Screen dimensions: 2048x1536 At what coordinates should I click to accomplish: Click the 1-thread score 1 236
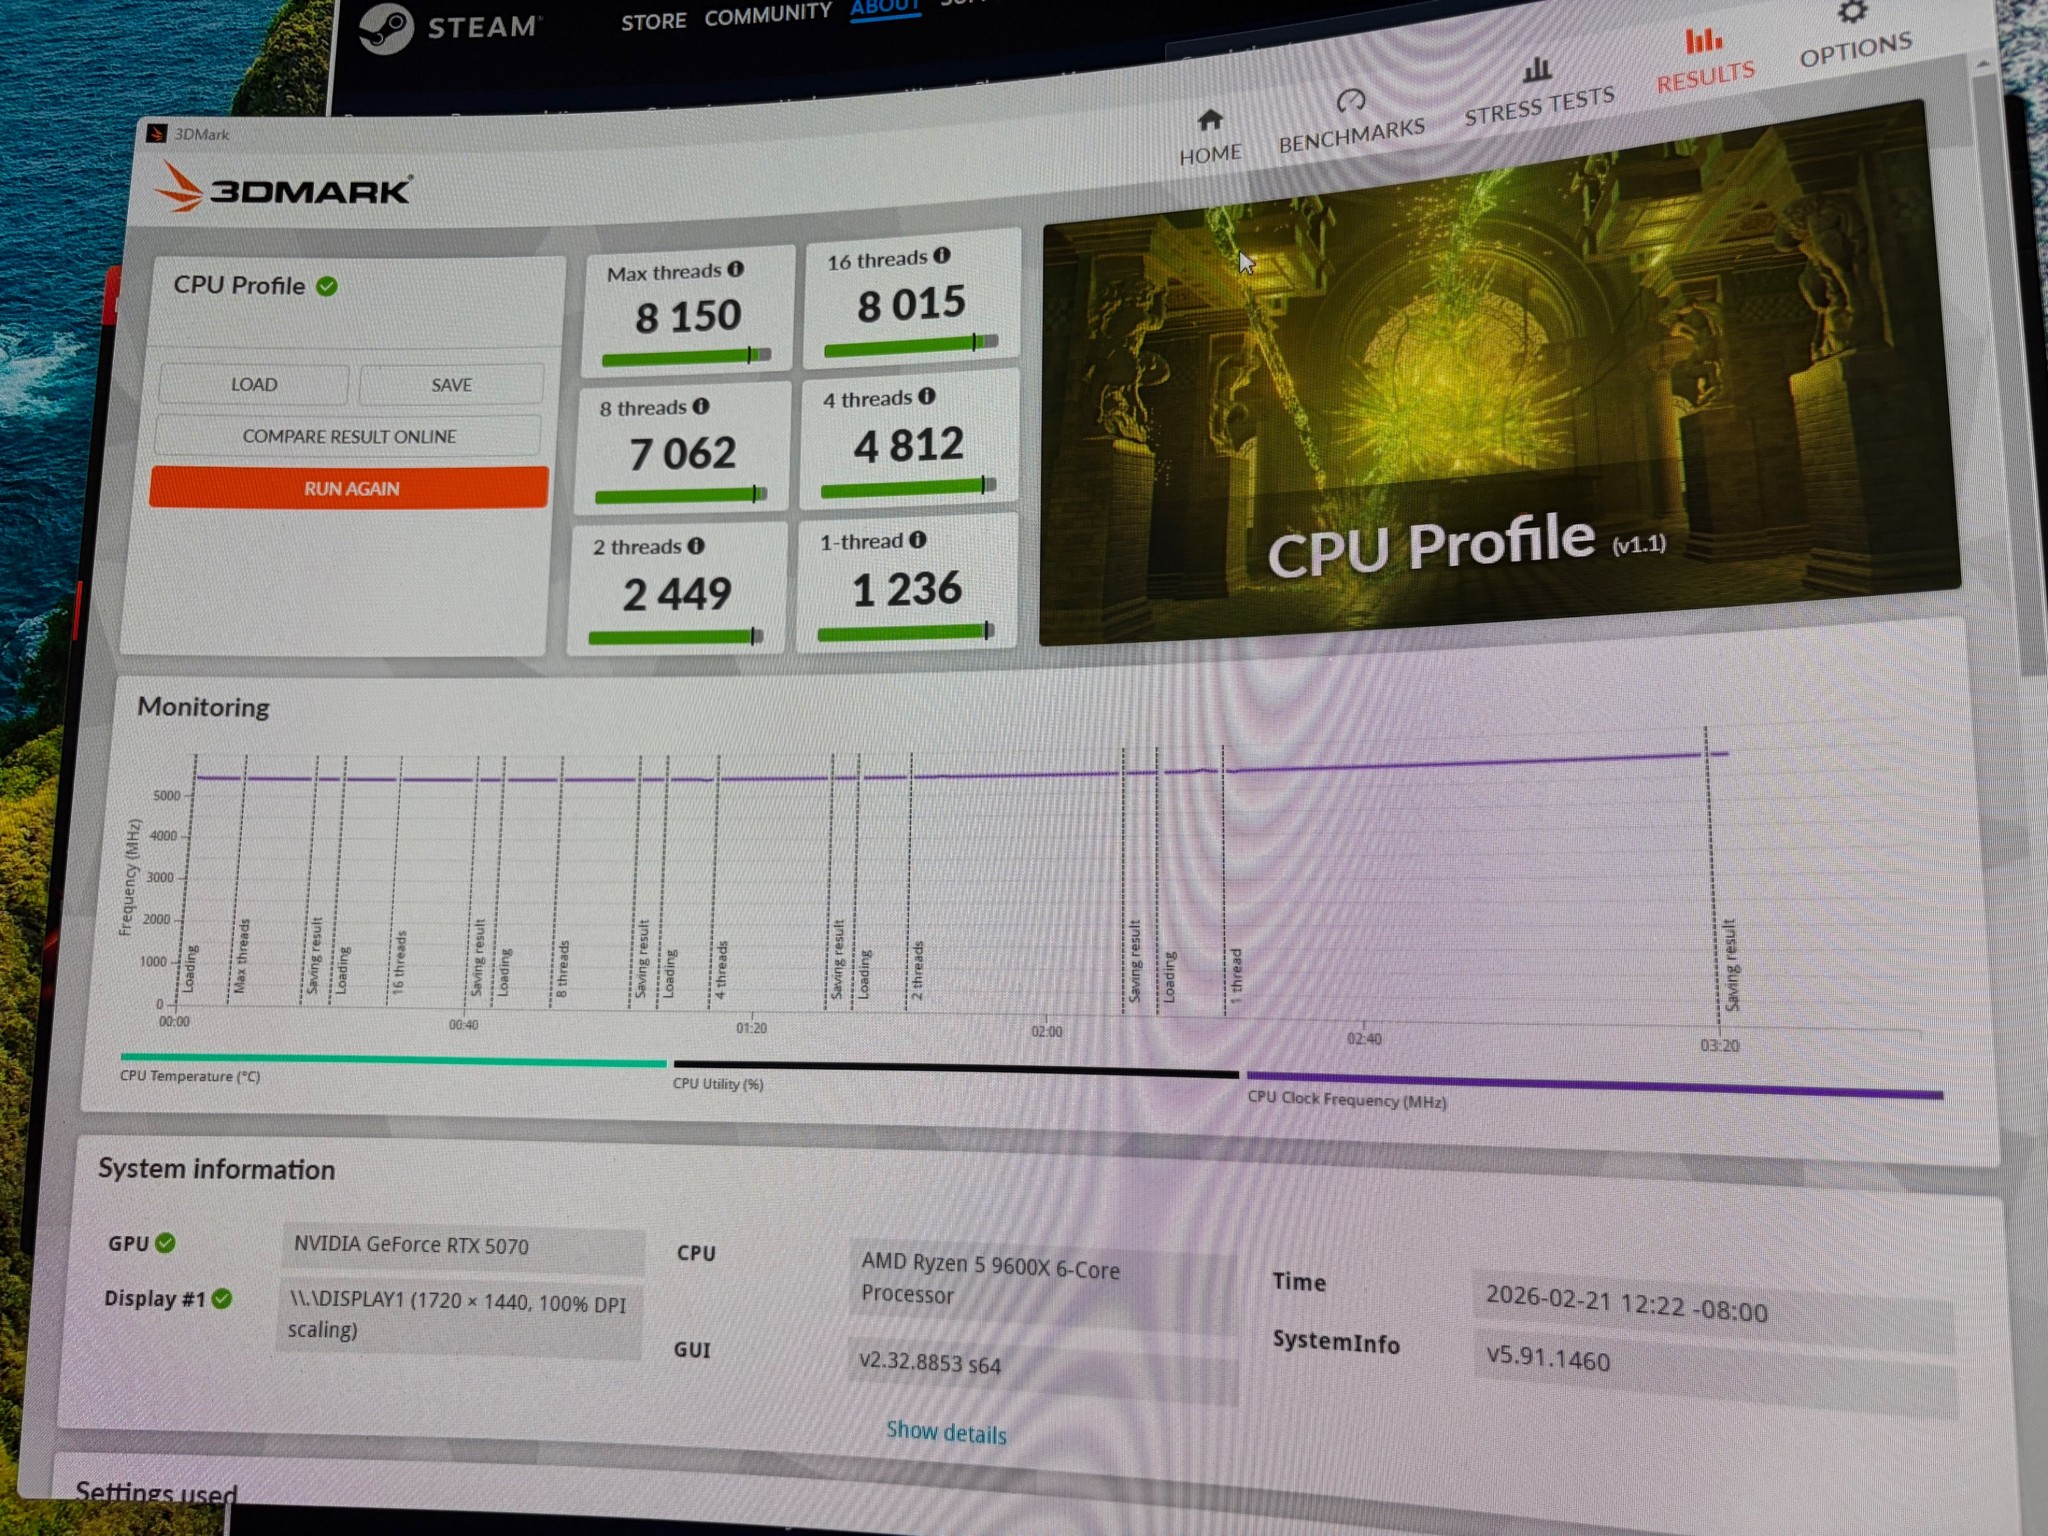[906, 589]
